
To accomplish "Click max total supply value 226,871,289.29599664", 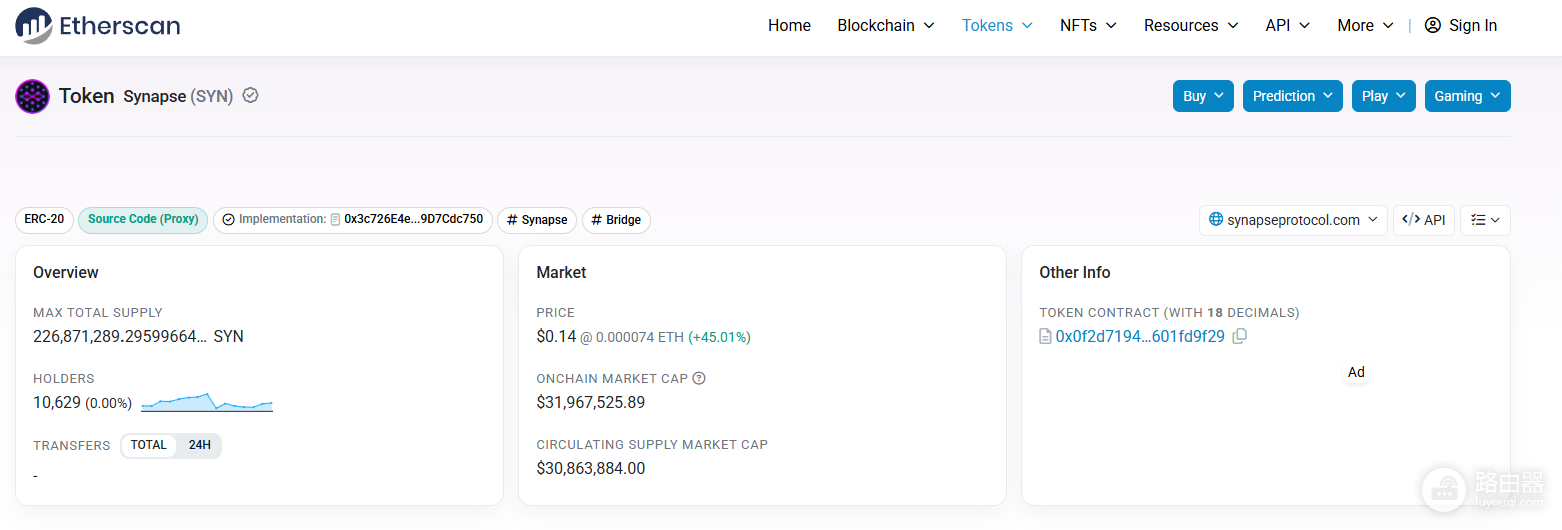I will pos(120,337).
